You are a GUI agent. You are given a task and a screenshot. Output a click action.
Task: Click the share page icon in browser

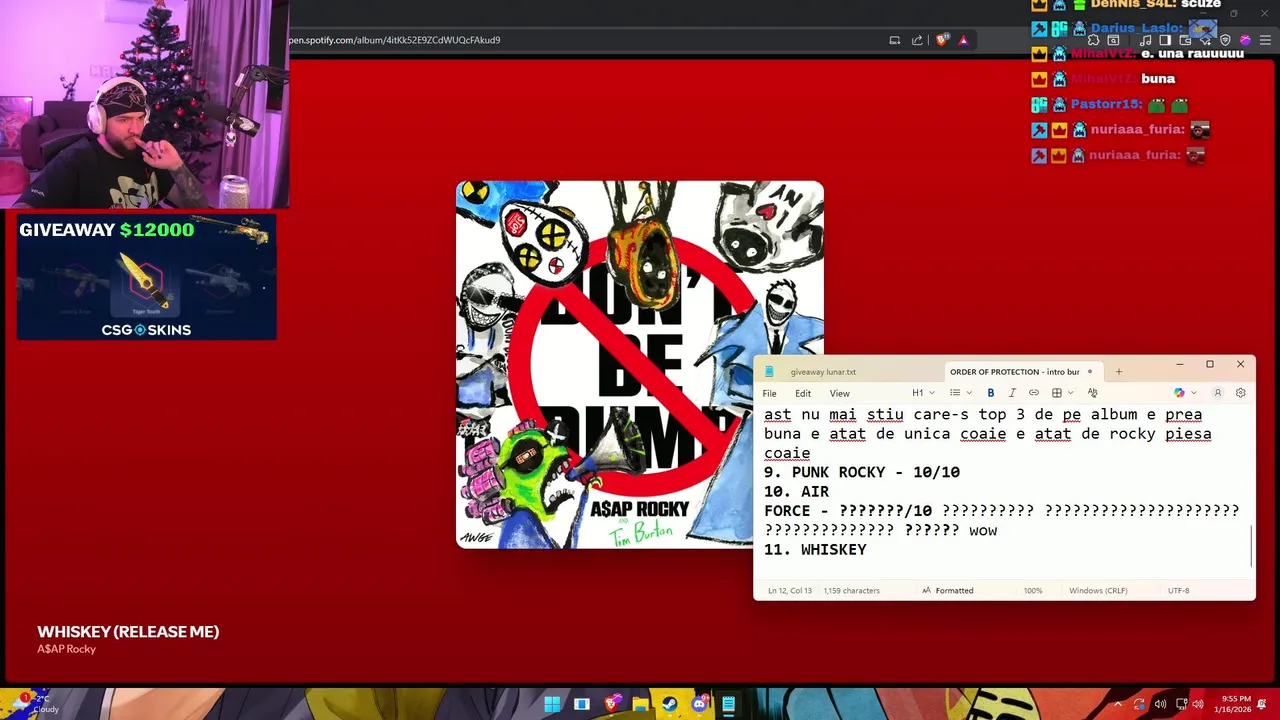tap(917, 40)
